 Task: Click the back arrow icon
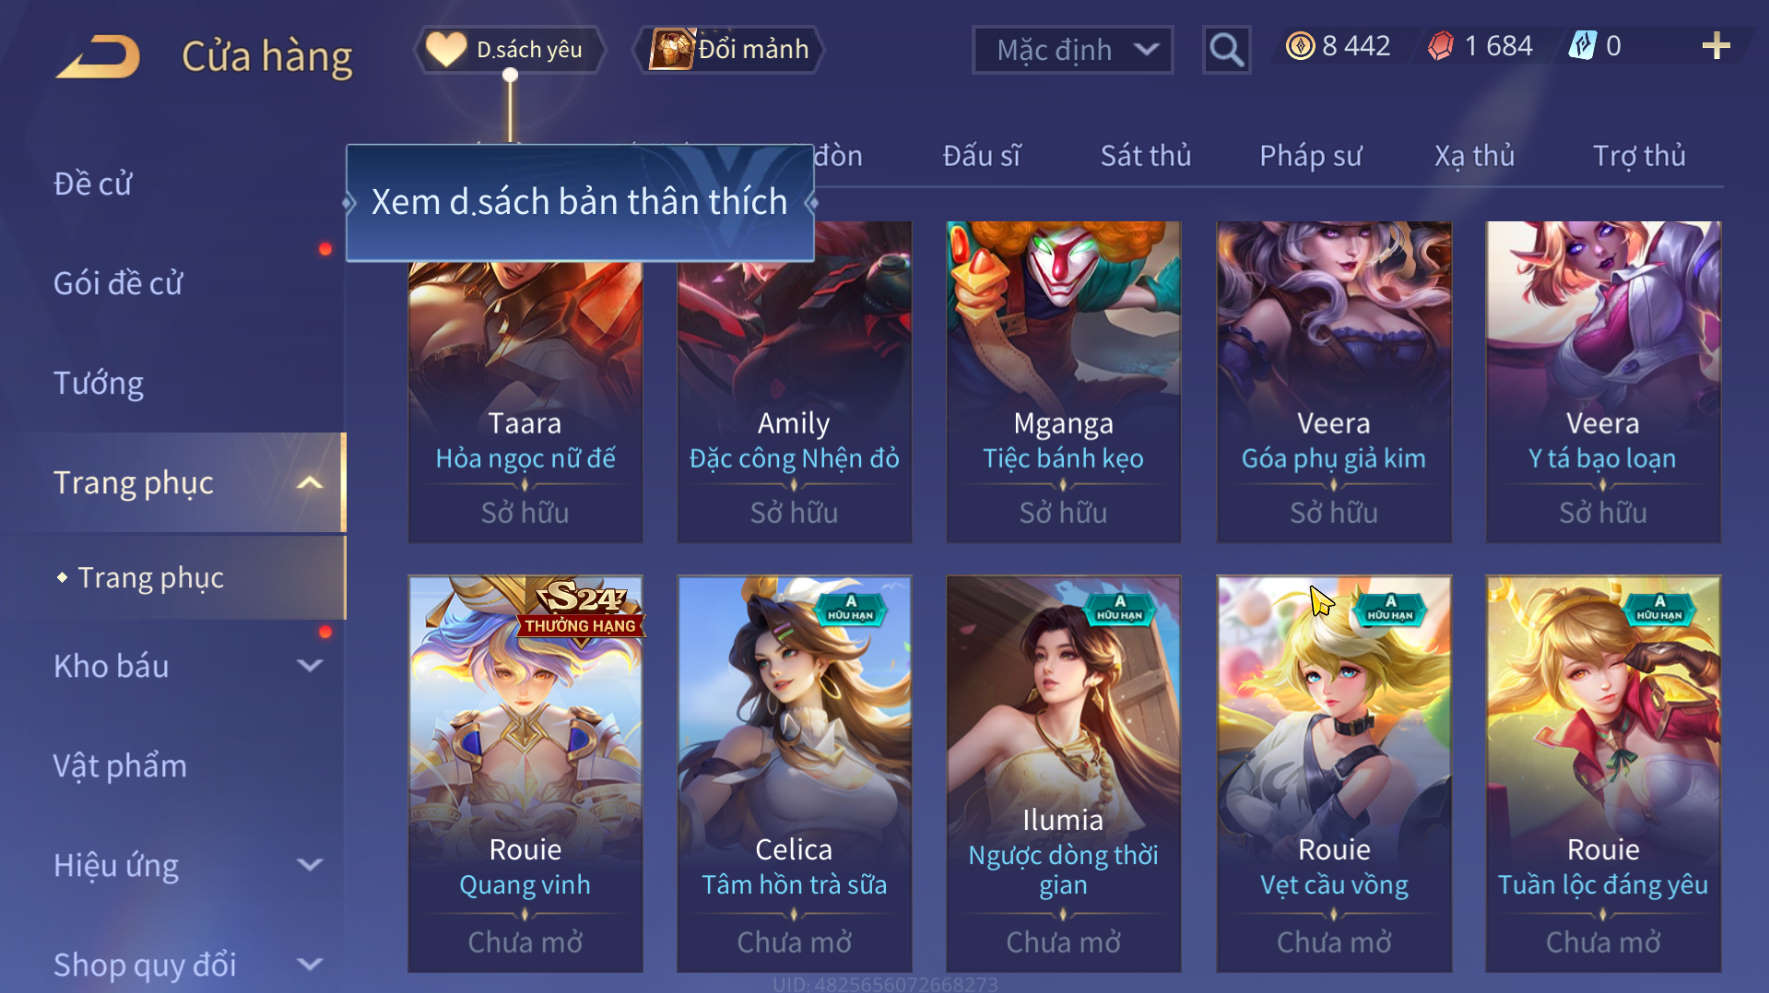coord(99,56)
